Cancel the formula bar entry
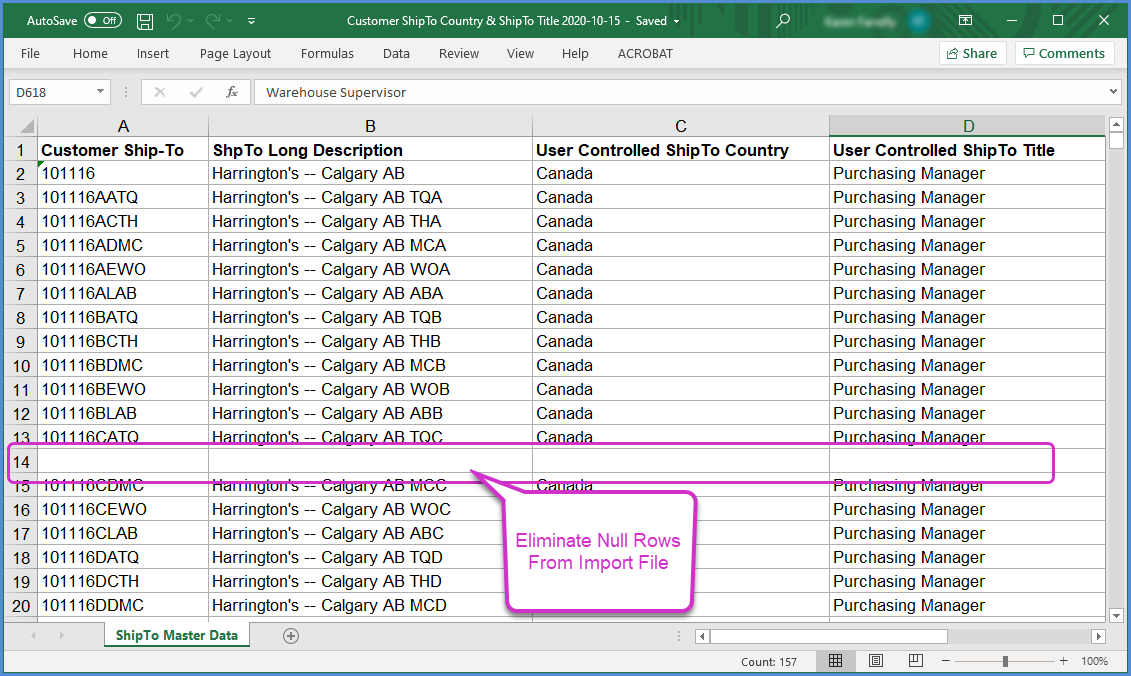 tap(159, 92)
